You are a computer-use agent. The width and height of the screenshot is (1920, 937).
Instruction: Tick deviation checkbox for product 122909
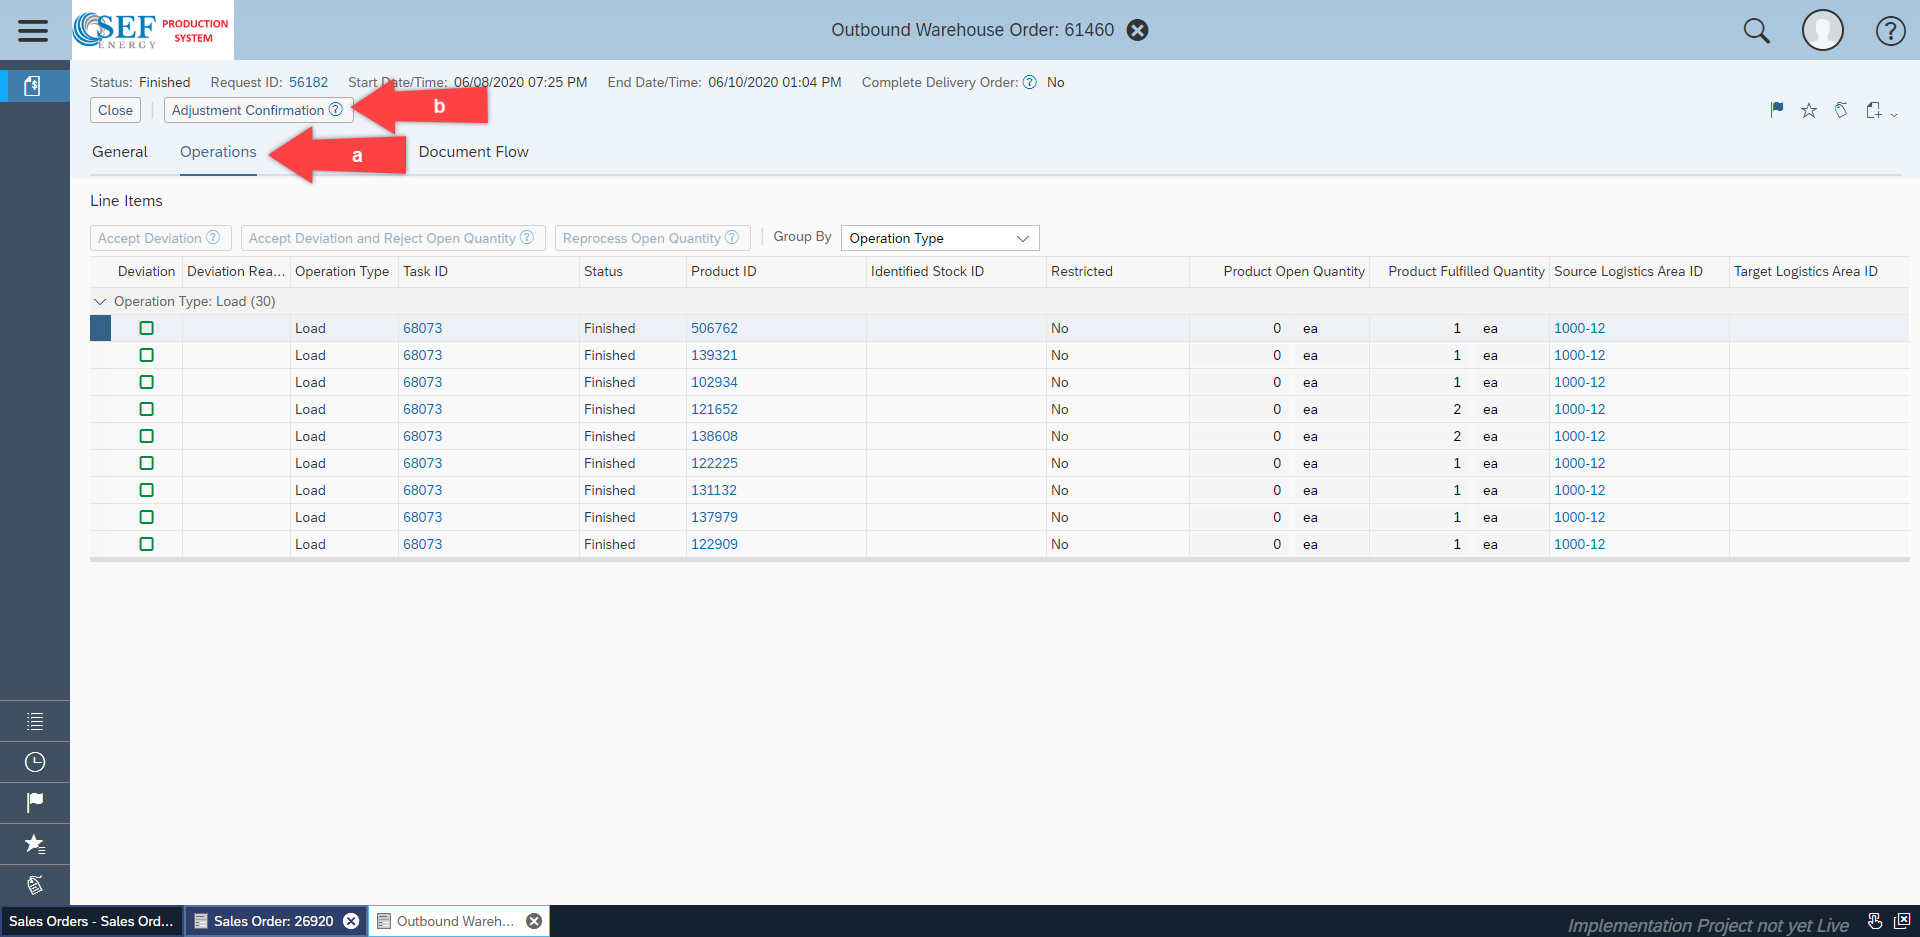point(147,544)
